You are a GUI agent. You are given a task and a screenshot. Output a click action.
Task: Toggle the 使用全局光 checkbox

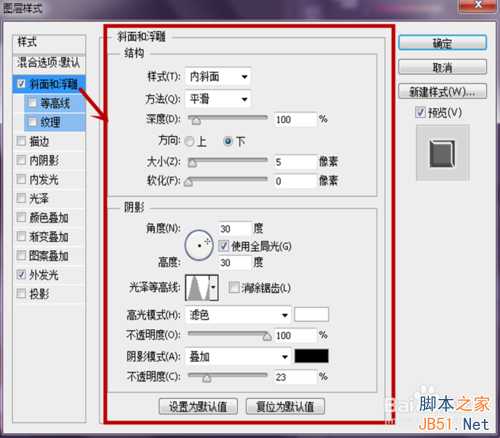(x=224, y=246)
